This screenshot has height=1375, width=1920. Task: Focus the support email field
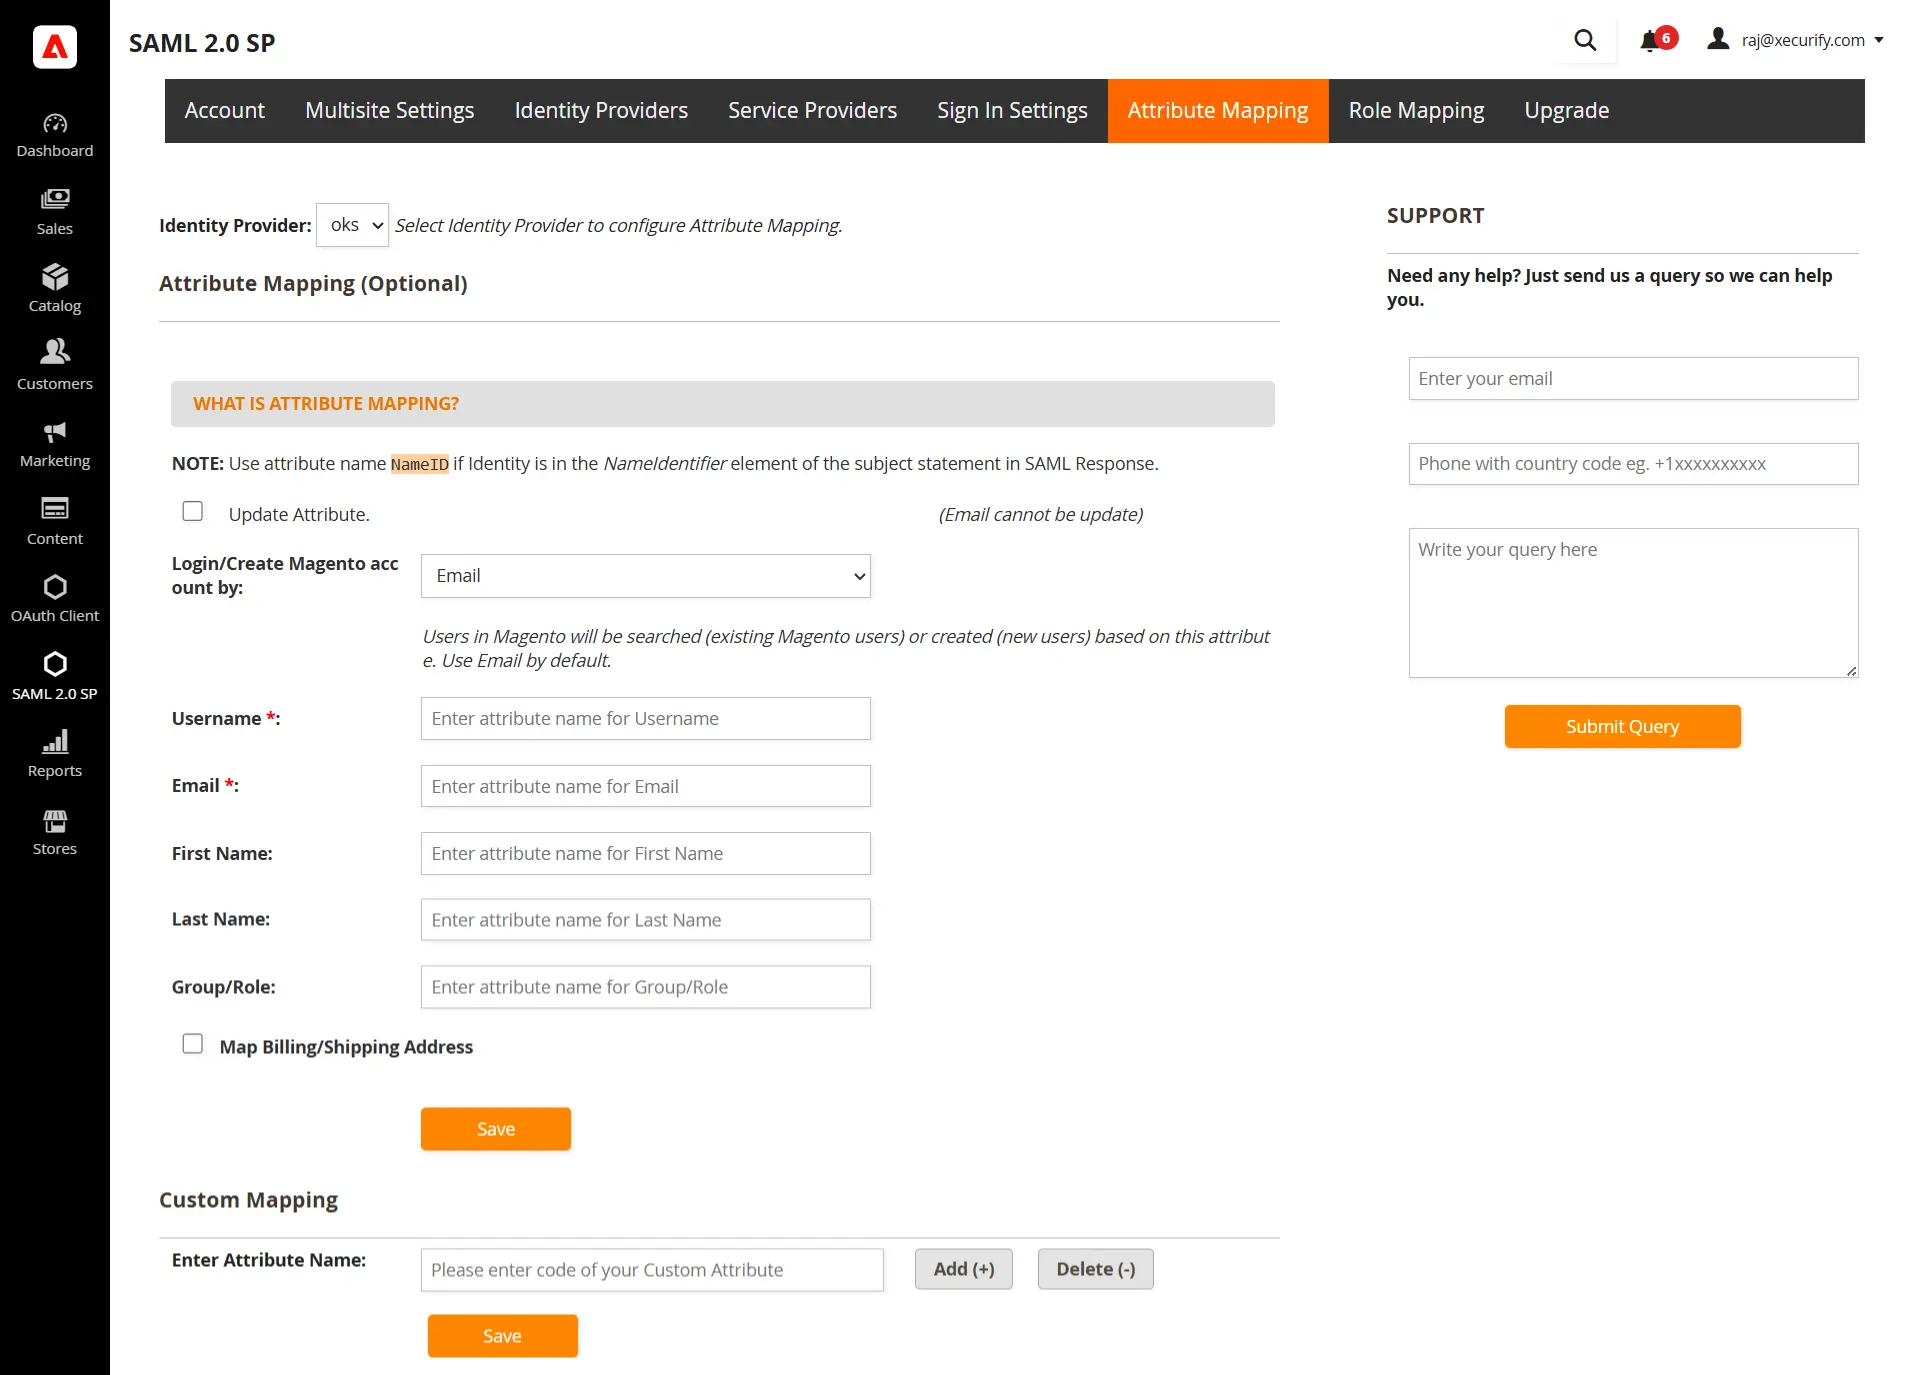click(x=1634, y=379)
